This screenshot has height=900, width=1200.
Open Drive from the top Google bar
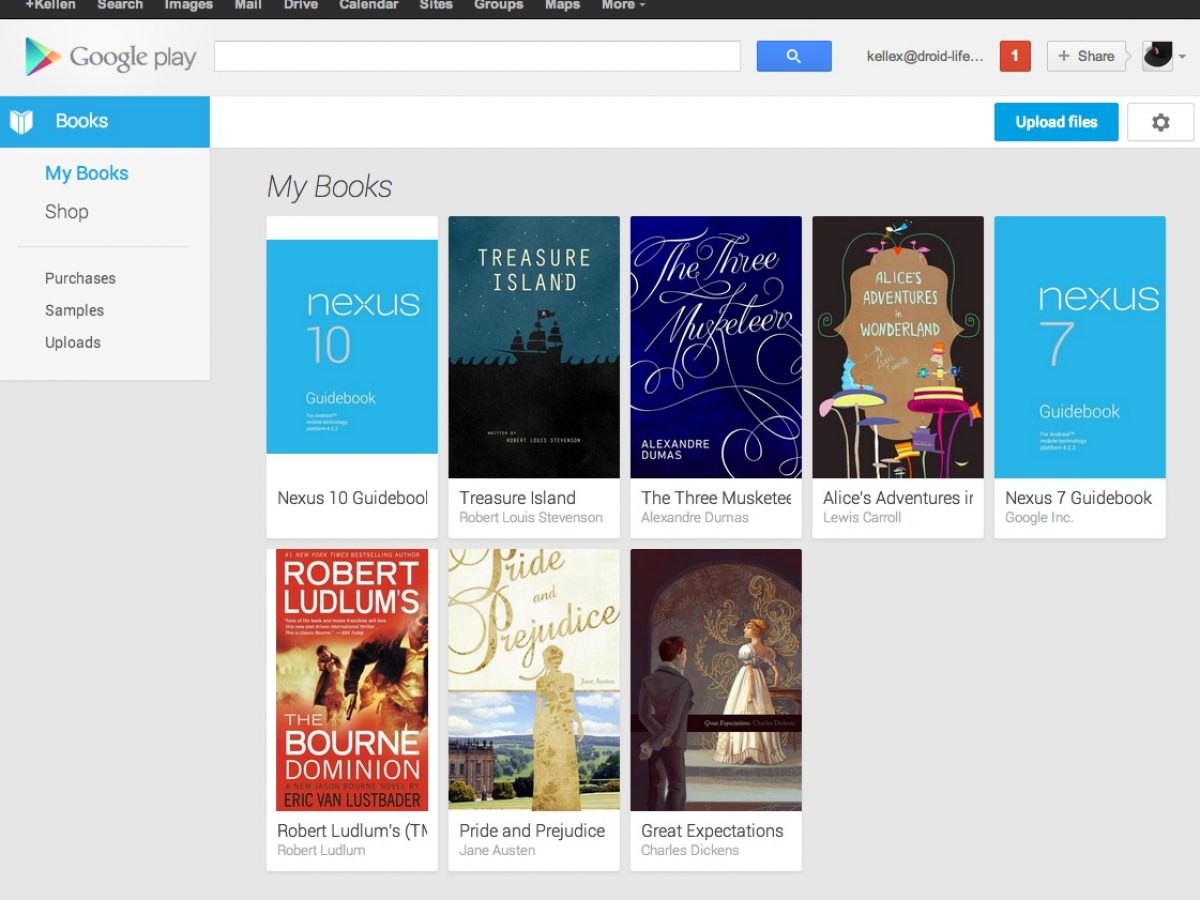click(301, 5)
